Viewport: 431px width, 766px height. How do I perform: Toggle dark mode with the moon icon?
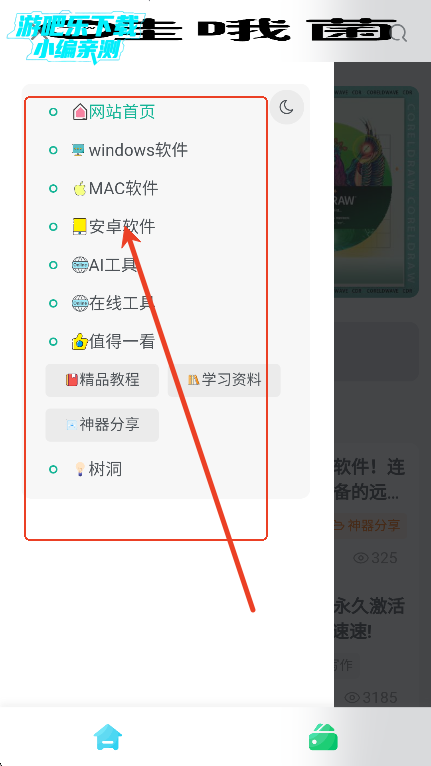pyautogui.click(x=286, y=107)
